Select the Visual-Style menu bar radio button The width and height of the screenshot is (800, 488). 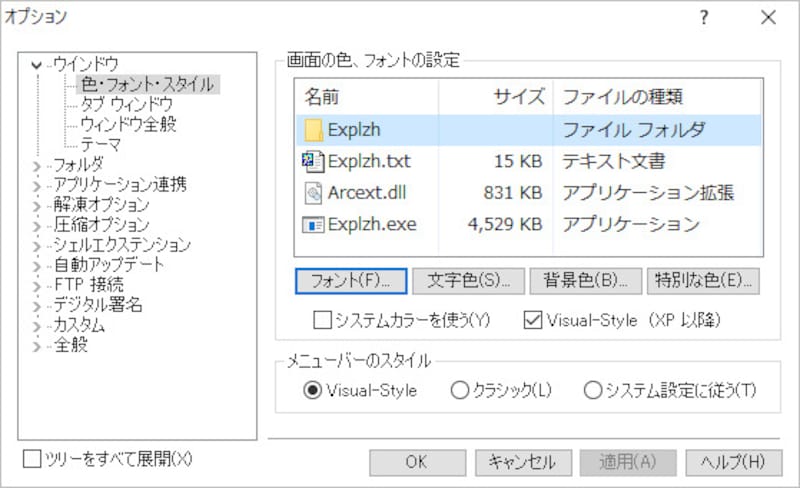coord(312,391)
